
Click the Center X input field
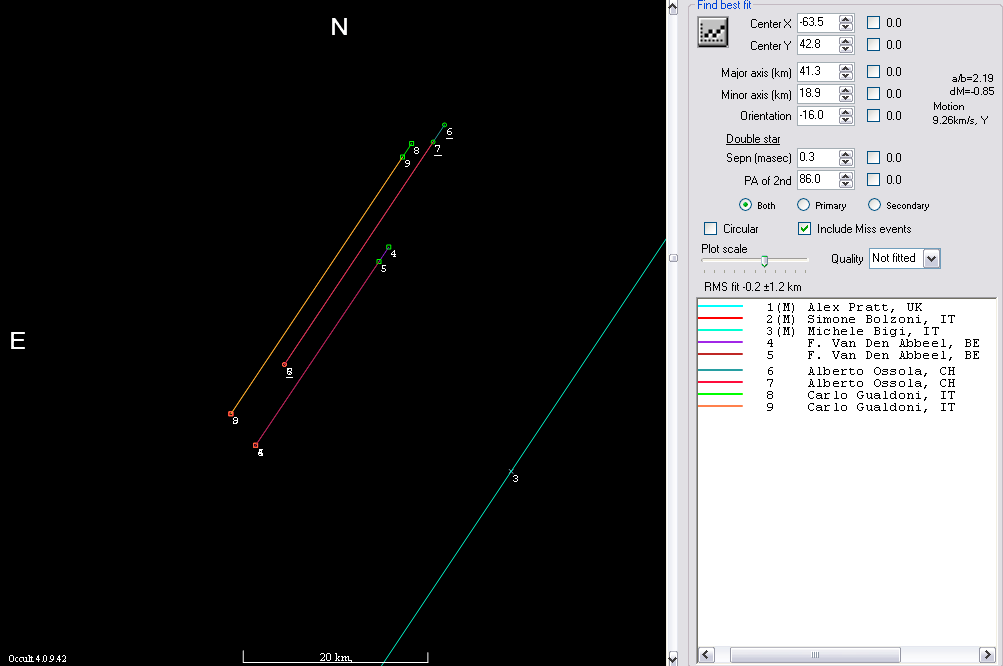[x=818, y=22]
